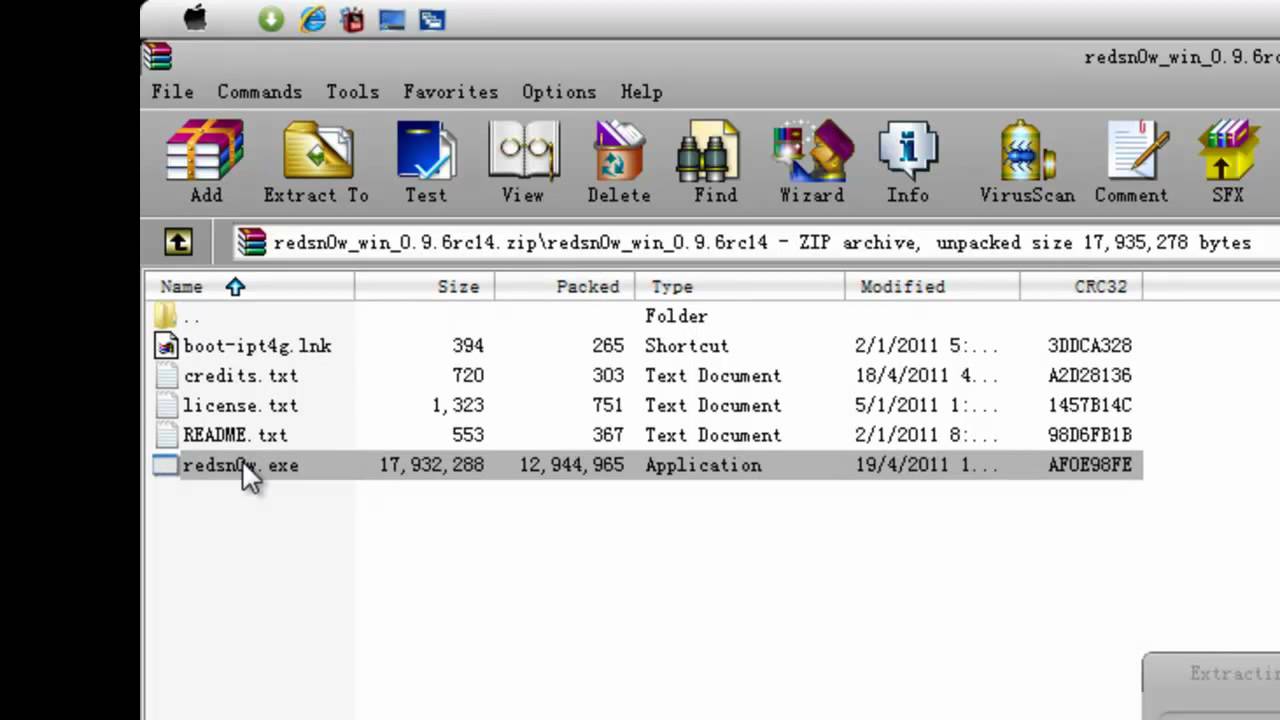The width and height of the screenshot is (1280, 720).
Task: Click the archive icon in address bar
Action: pos(251,242)
